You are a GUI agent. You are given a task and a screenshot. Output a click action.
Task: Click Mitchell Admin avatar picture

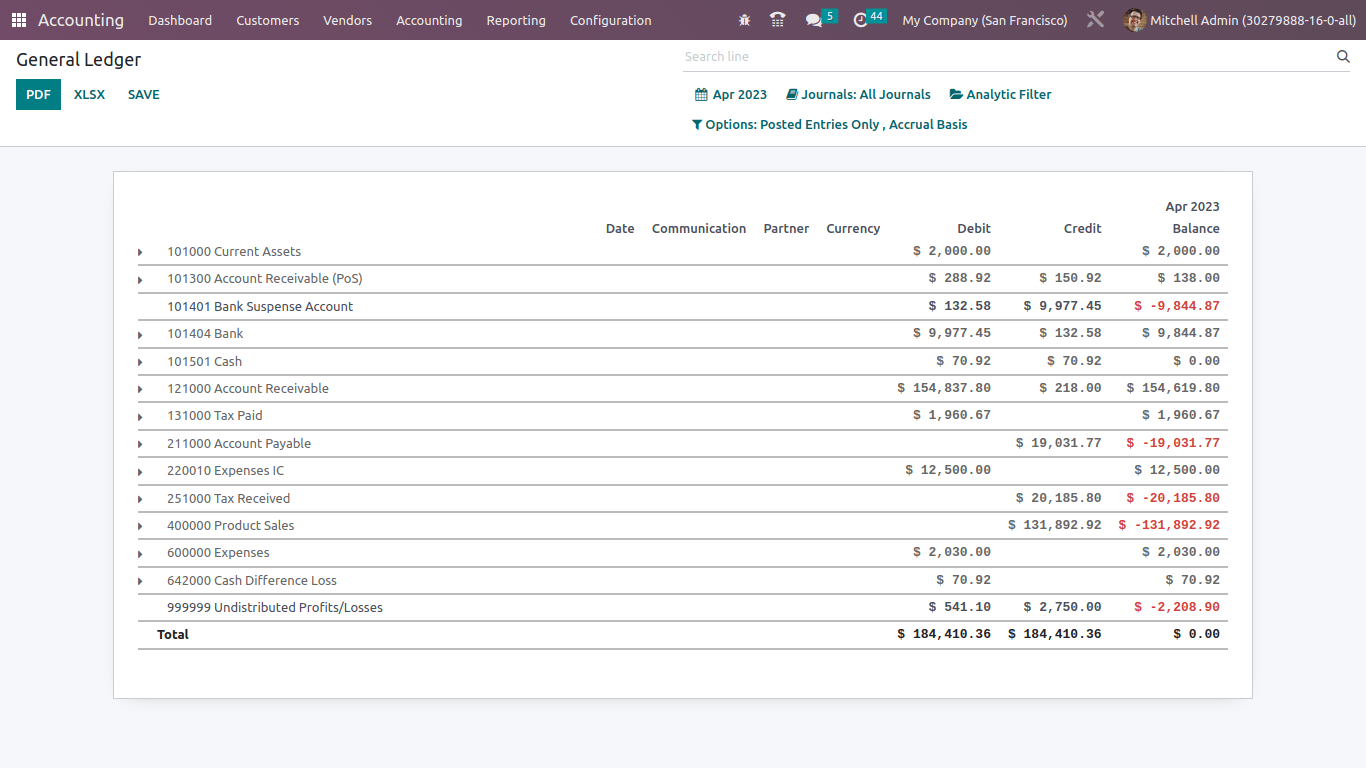click(x=1134, y=20)
